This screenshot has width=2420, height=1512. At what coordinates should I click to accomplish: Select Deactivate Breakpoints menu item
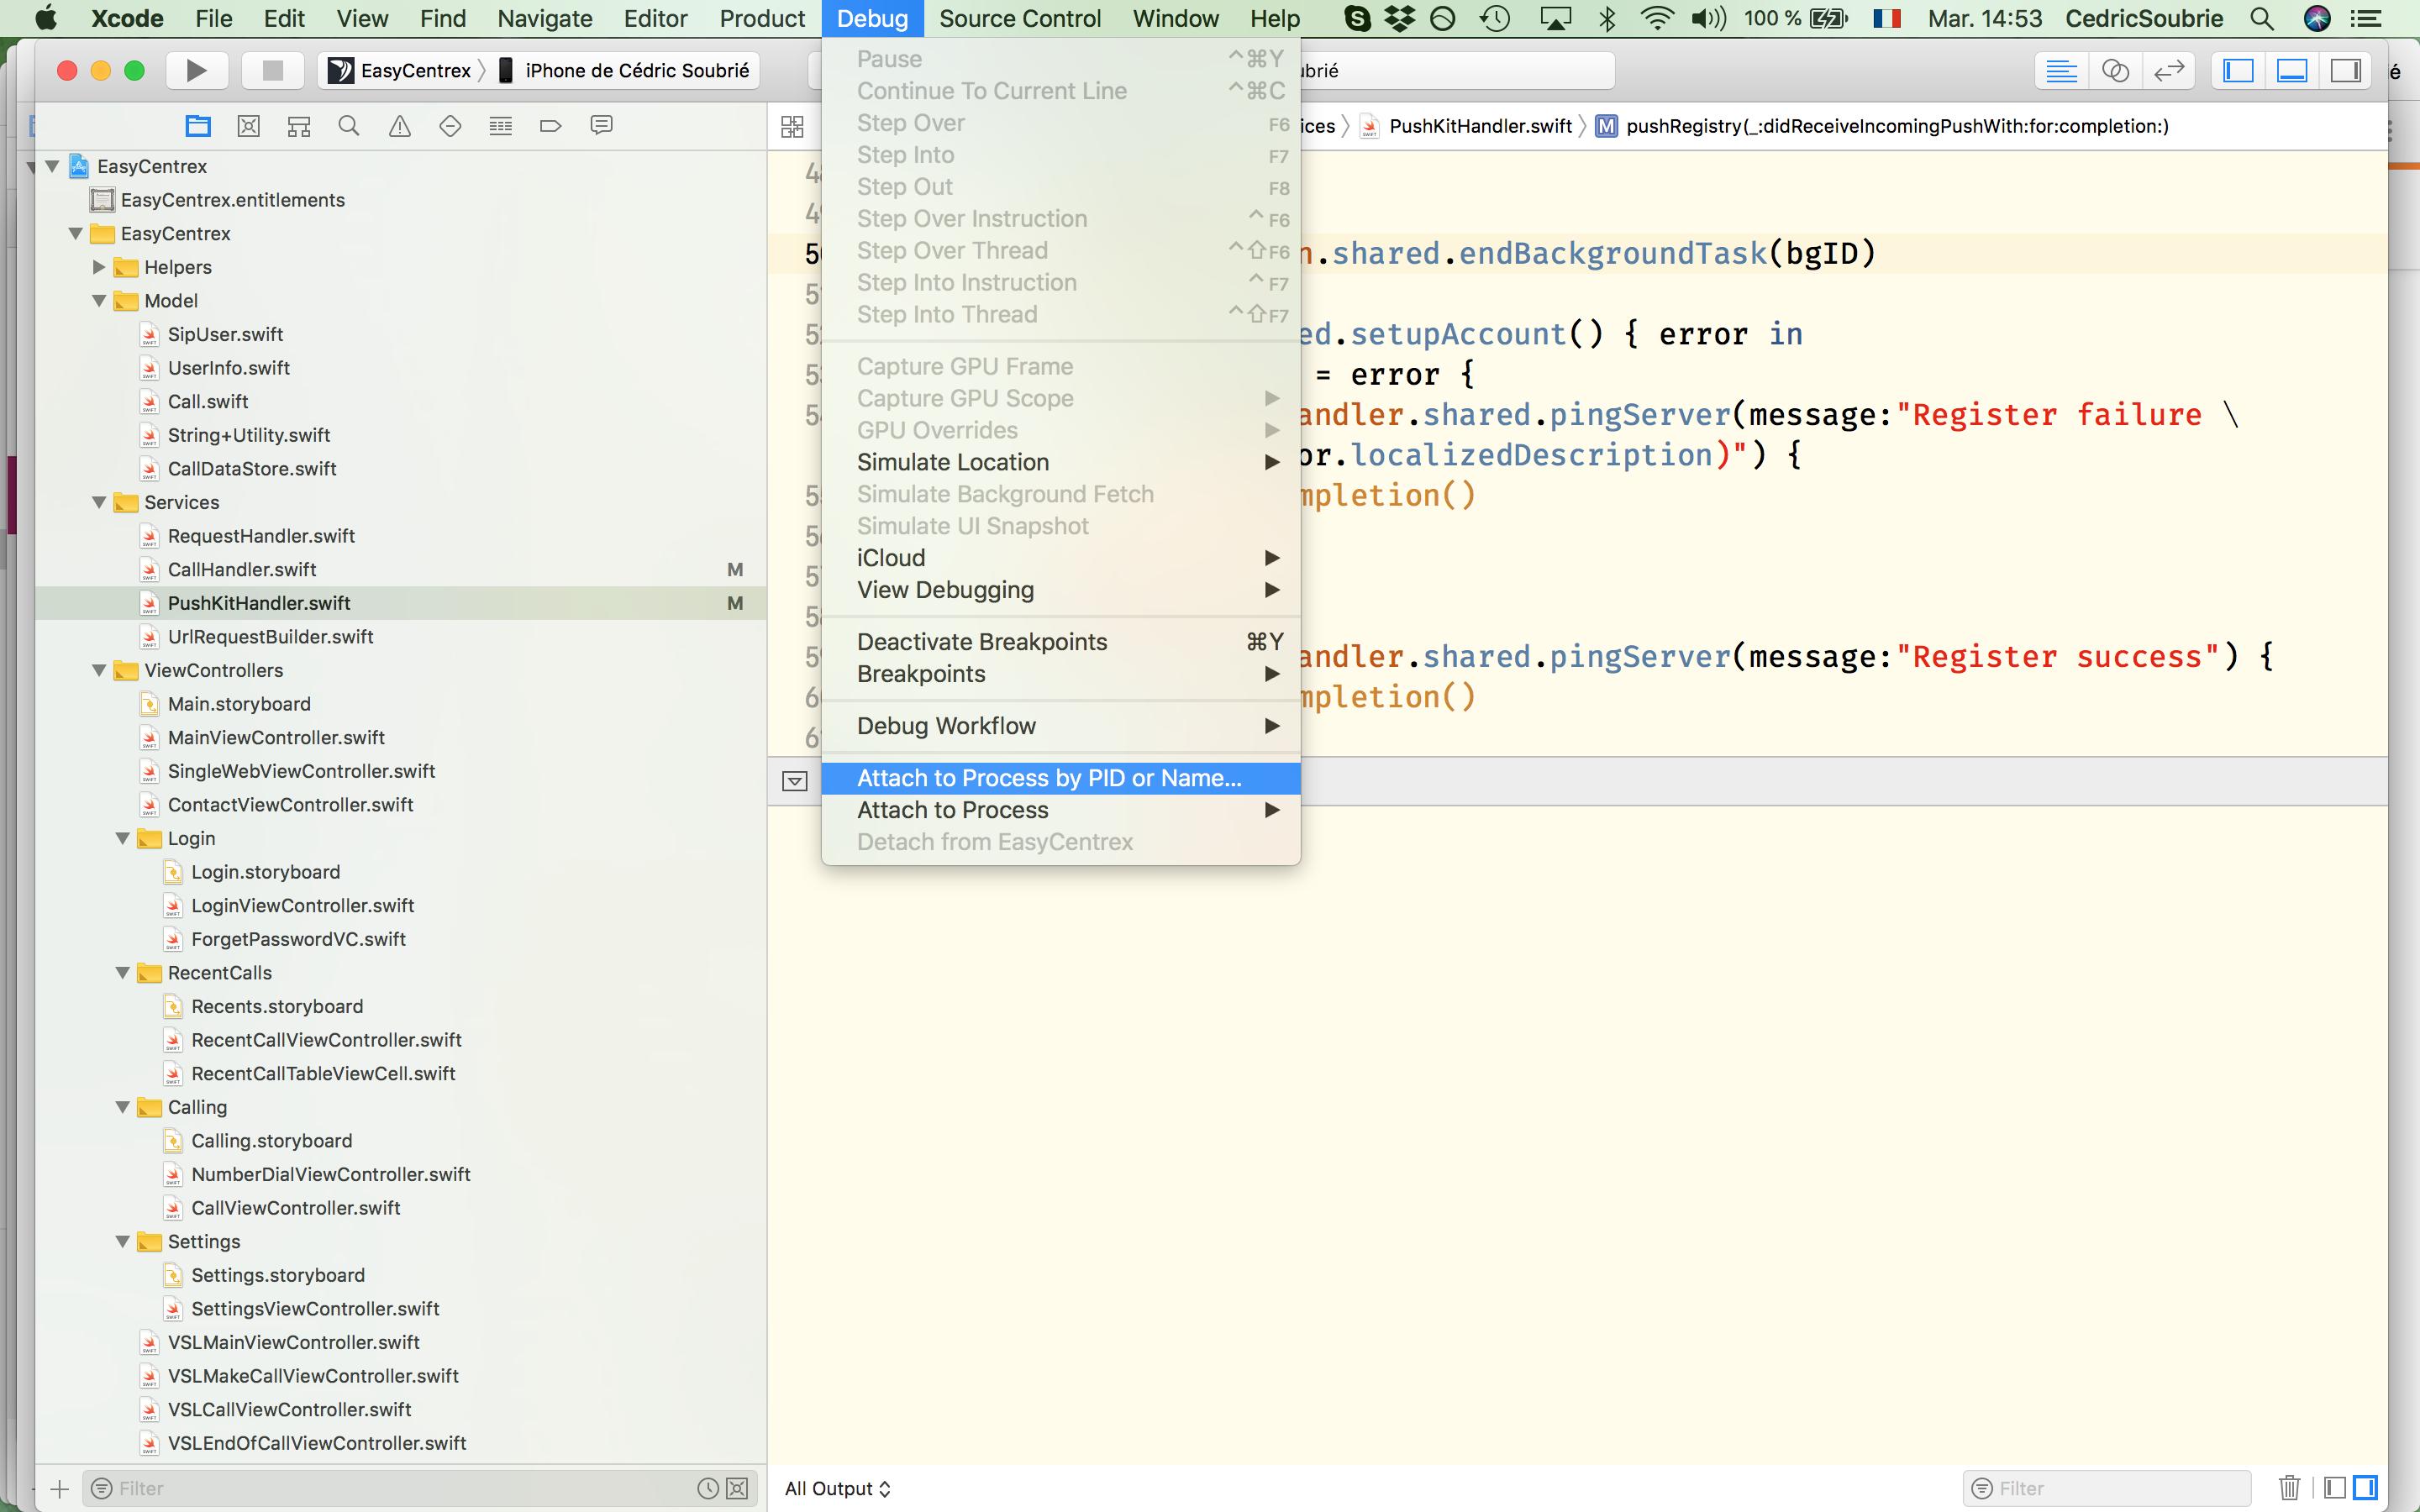click(x=981, y=642)
